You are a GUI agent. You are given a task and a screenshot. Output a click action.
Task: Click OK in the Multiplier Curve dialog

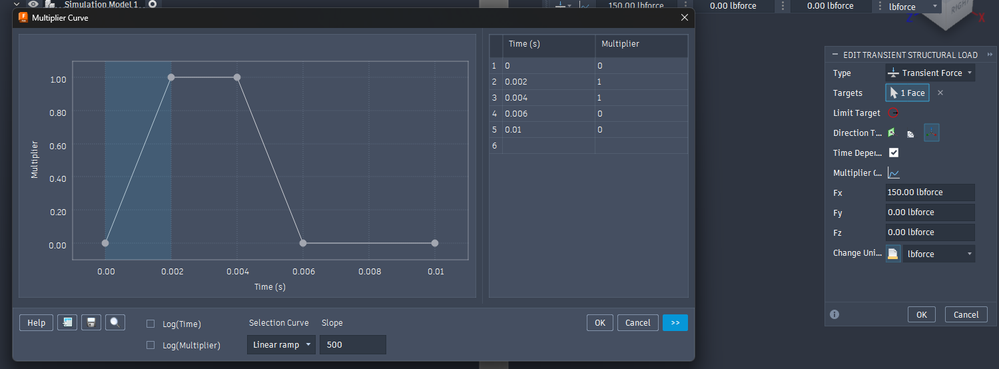[600, 322]
